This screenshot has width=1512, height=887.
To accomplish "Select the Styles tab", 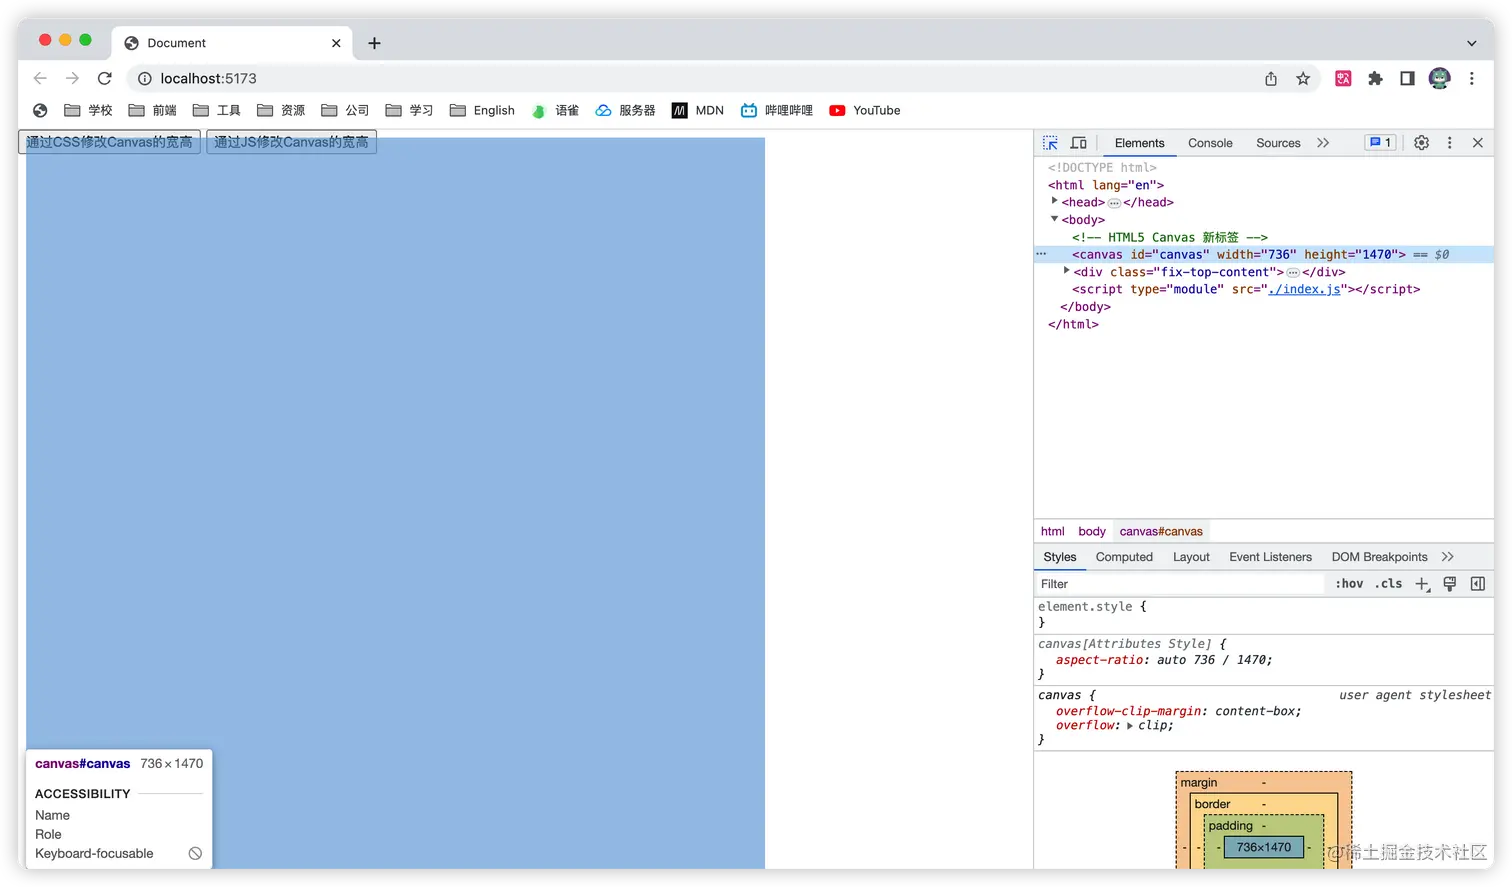I will point(1059,557).
